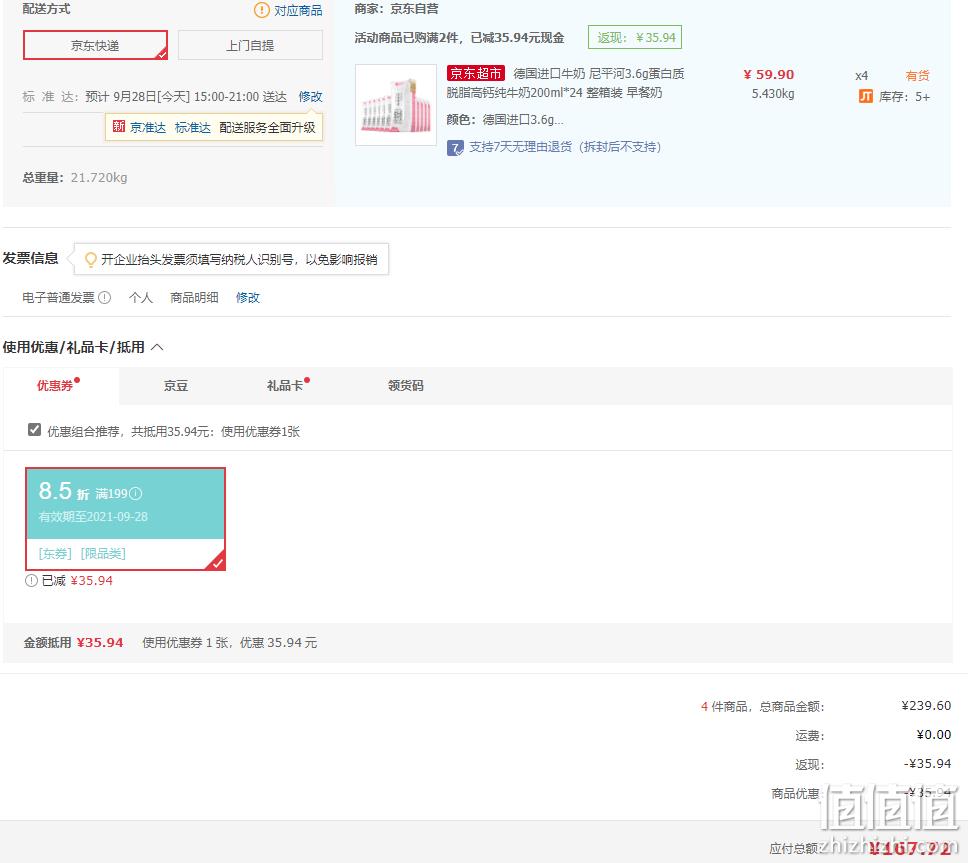Collapse the 使用优惠/礼品卡/抵用 section chevron
968x863 pixels.
(157, 347)
